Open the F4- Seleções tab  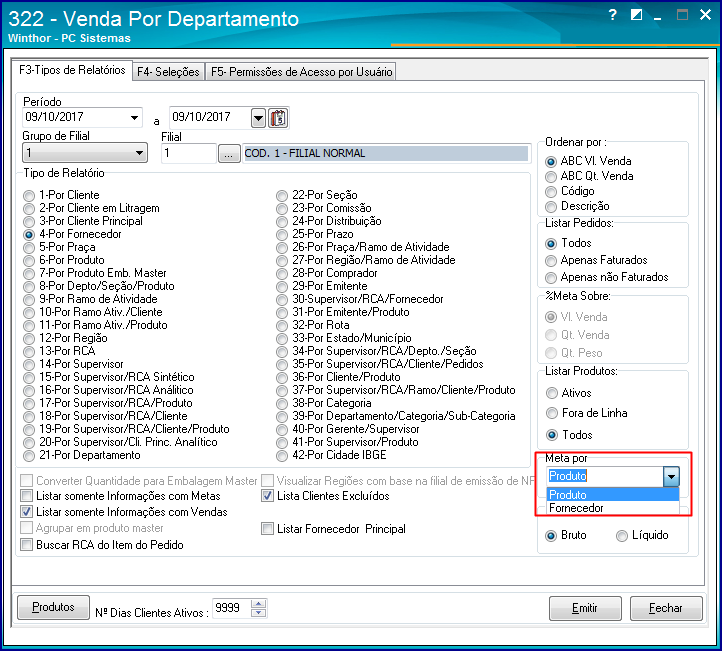[x=168, y=72]
